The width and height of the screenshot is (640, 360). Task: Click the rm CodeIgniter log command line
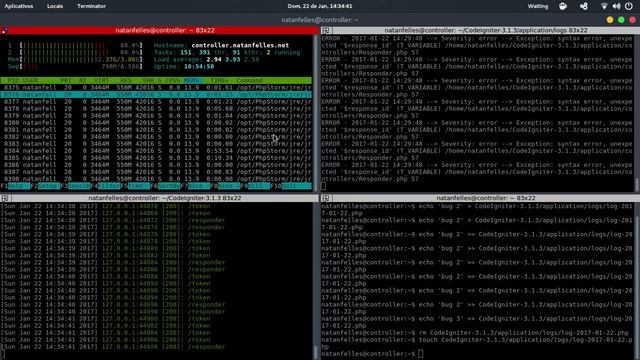[475, 333]
